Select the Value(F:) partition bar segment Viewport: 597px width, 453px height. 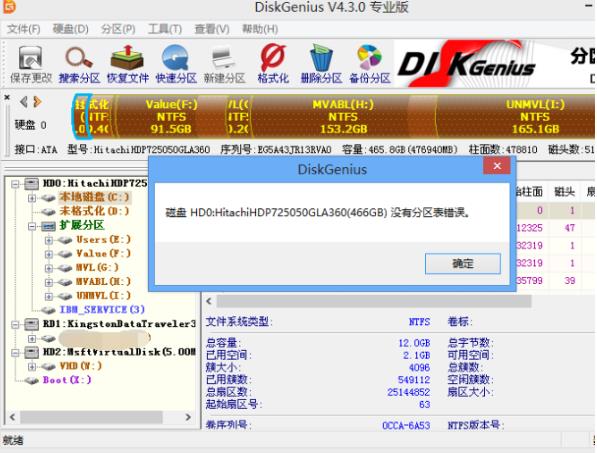click(171, 116)
